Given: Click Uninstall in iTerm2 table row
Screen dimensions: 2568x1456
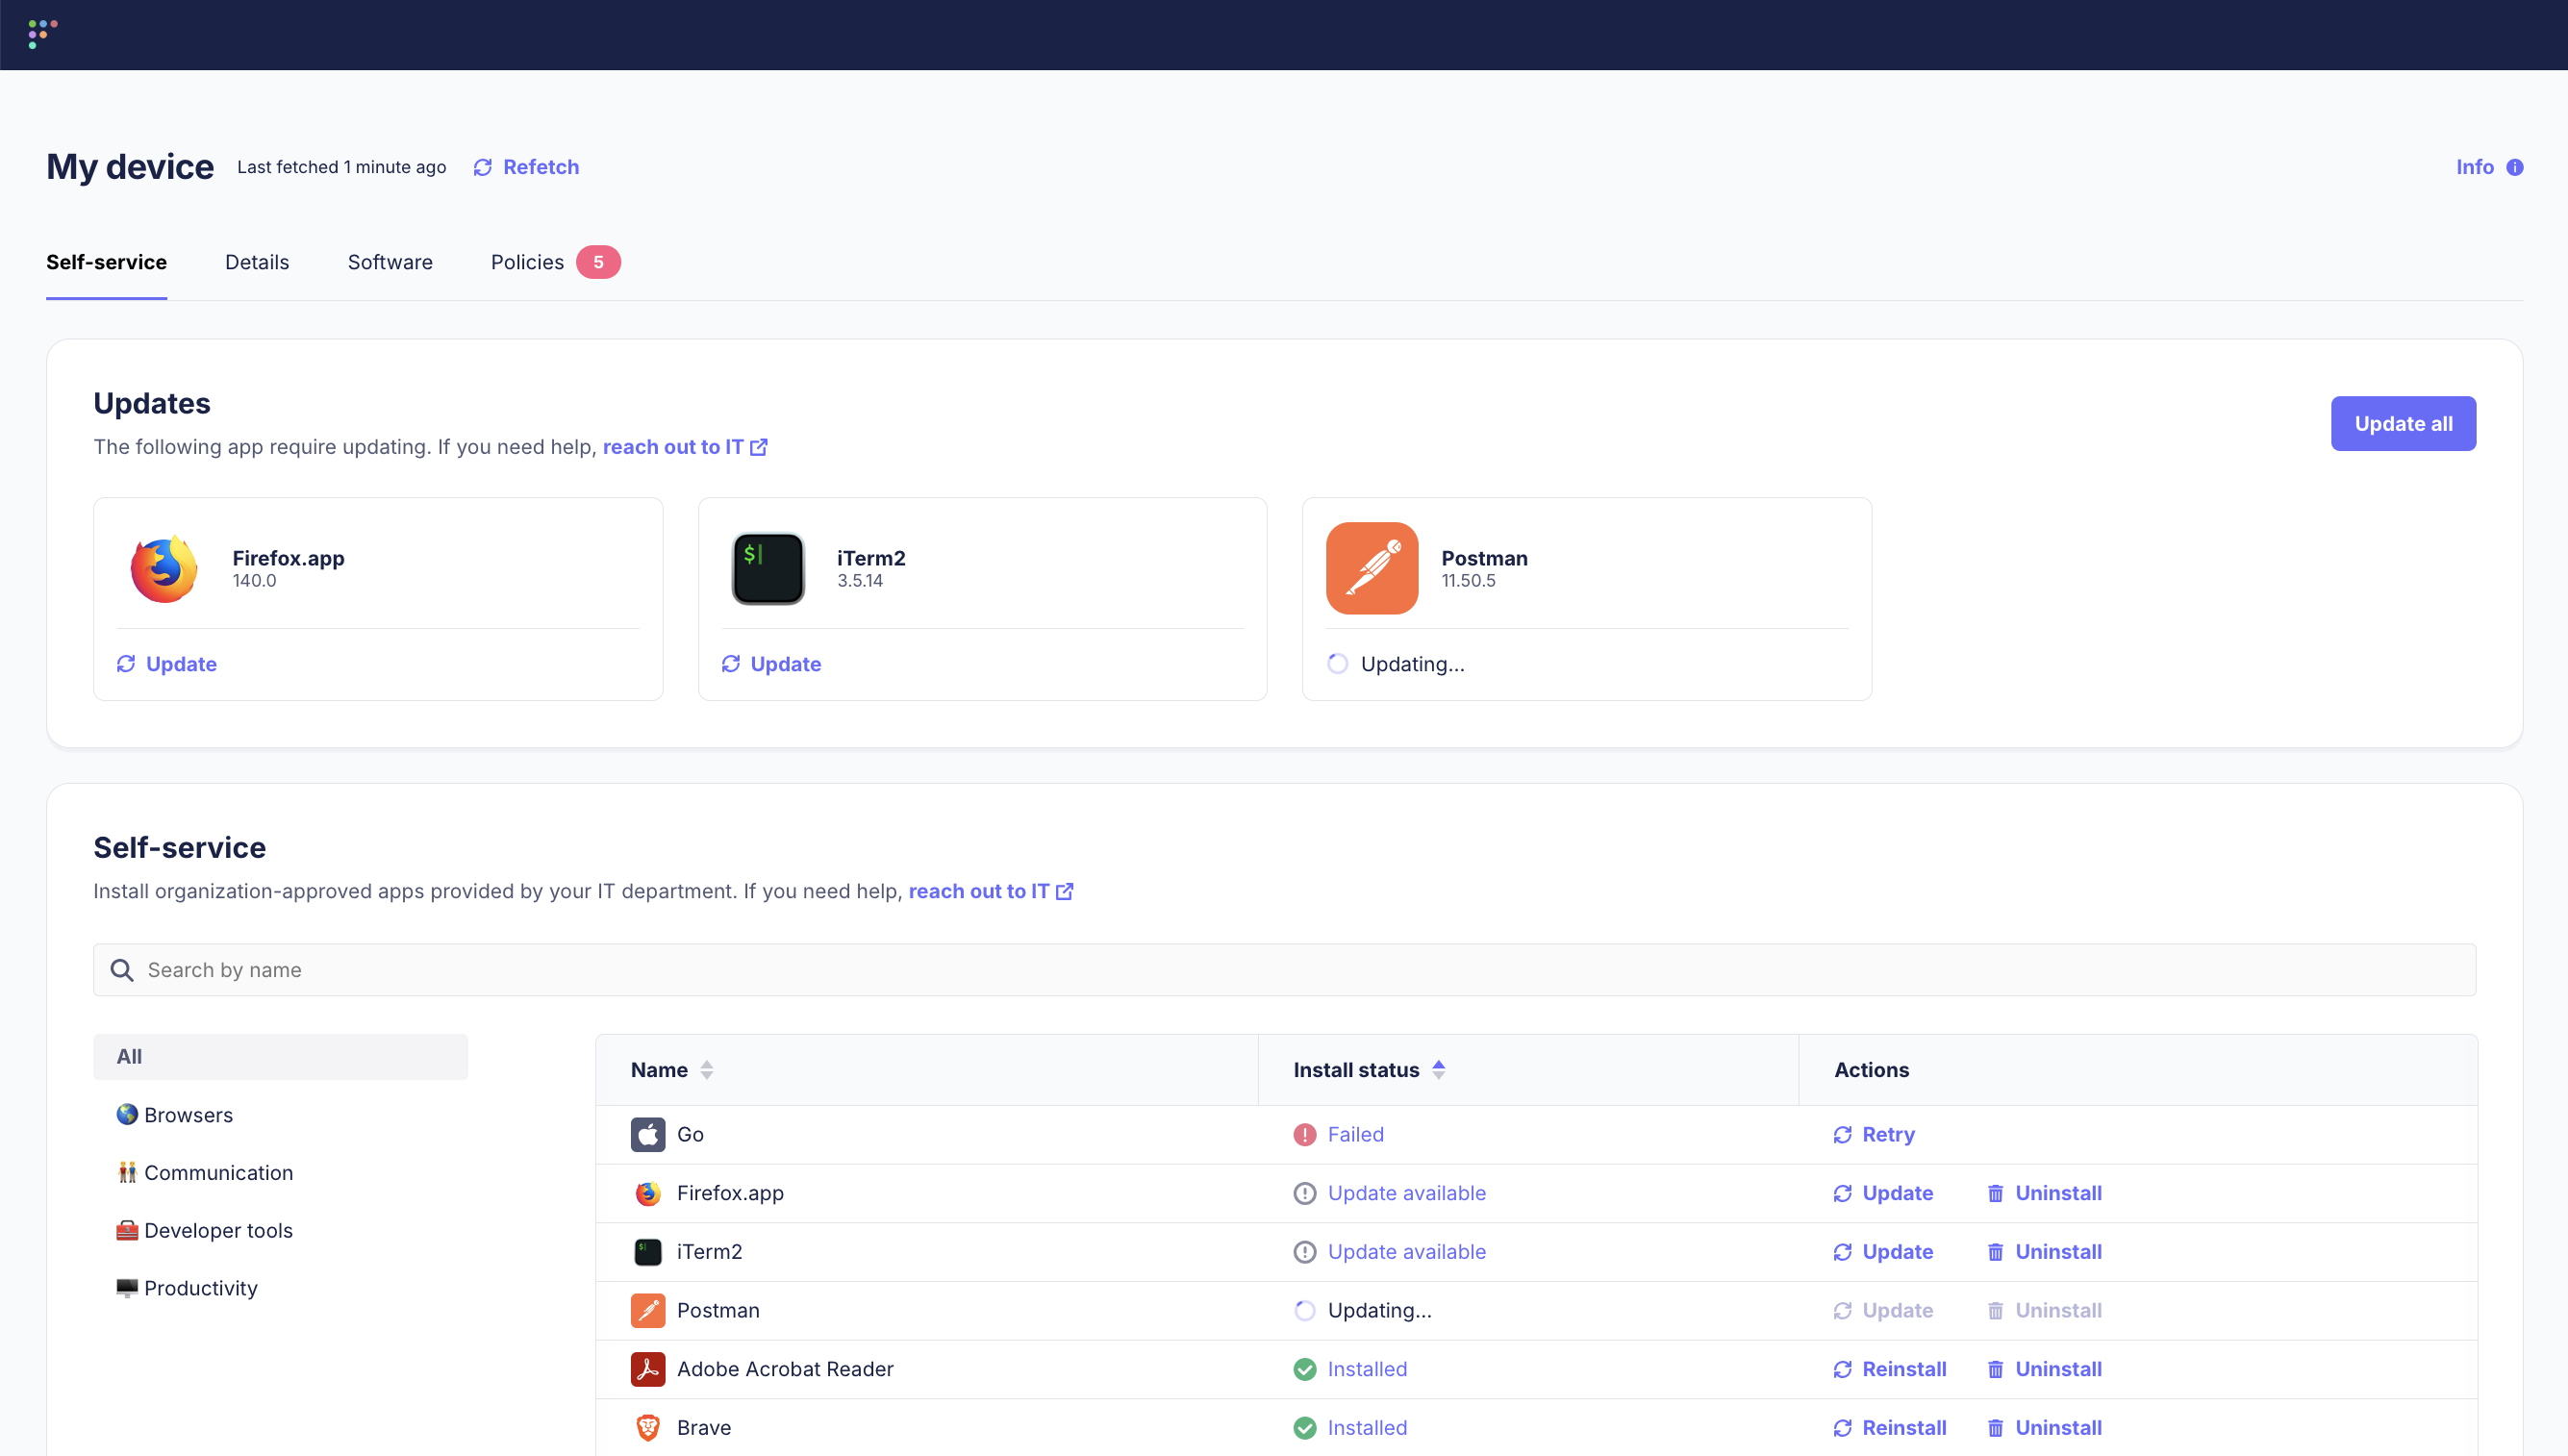Looking at the screenshot, I should [x=2044, y=1252].
